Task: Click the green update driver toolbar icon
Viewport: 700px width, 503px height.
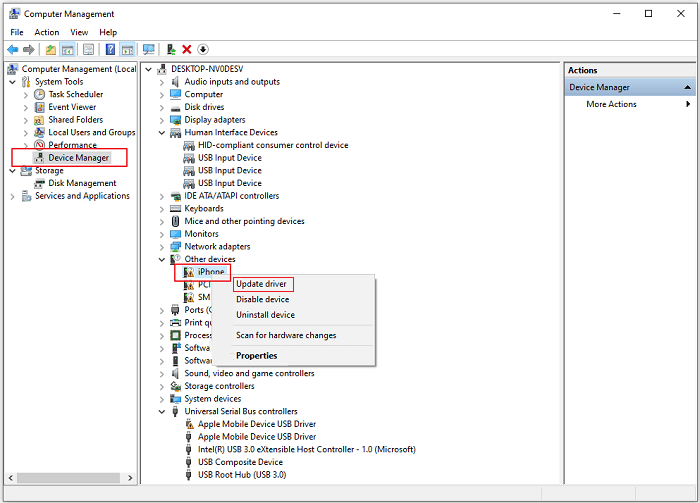Action: click(172, 49)
